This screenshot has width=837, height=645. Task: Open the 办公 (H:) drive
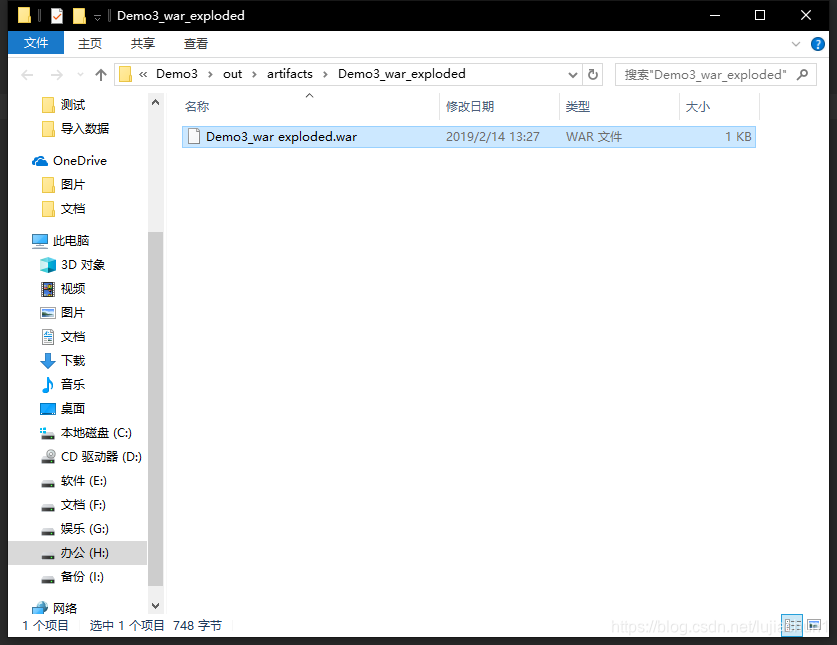click(x=78, y=553)
